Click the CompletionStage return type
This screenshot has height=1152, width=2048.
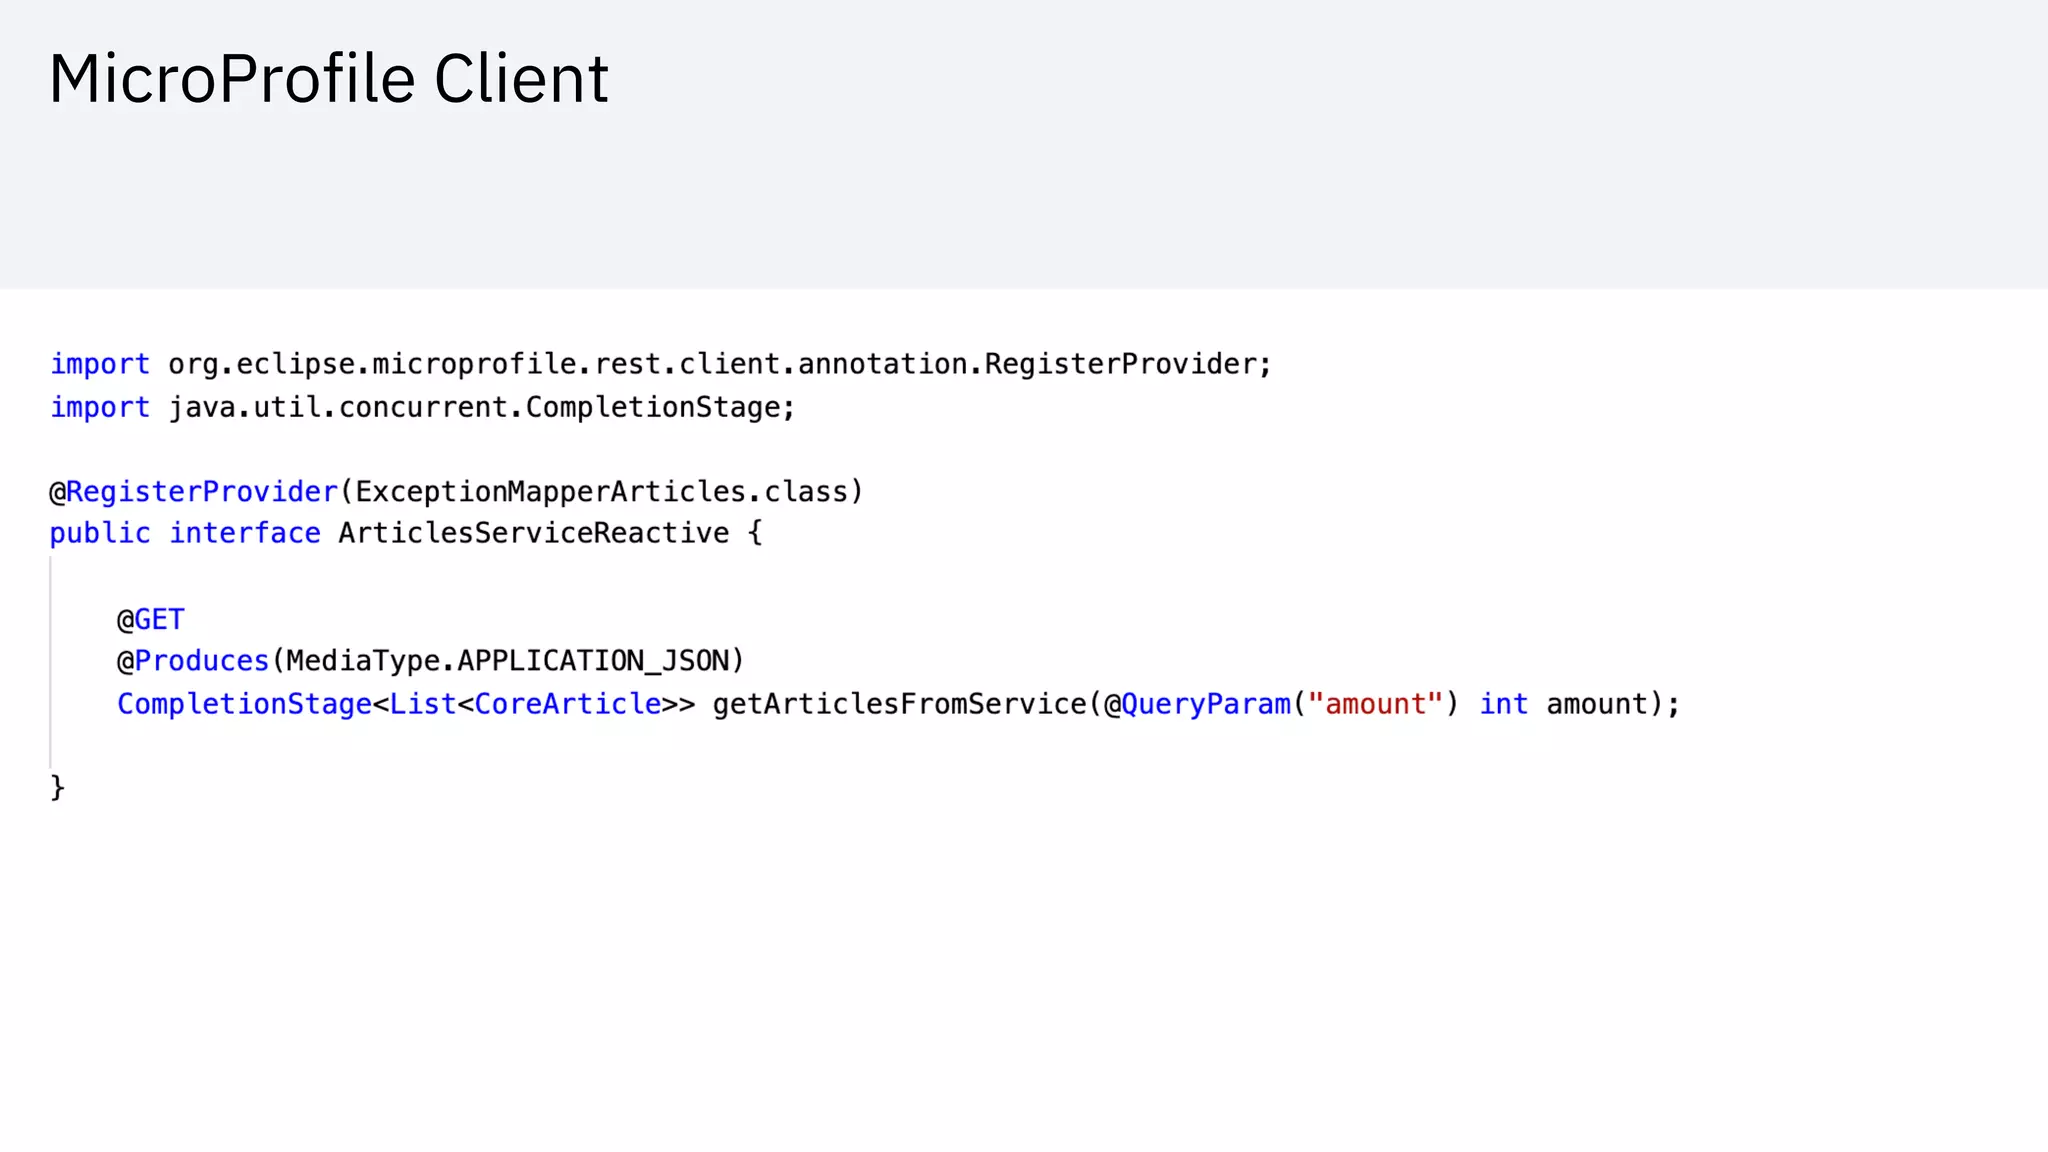[x=244, y=704]
